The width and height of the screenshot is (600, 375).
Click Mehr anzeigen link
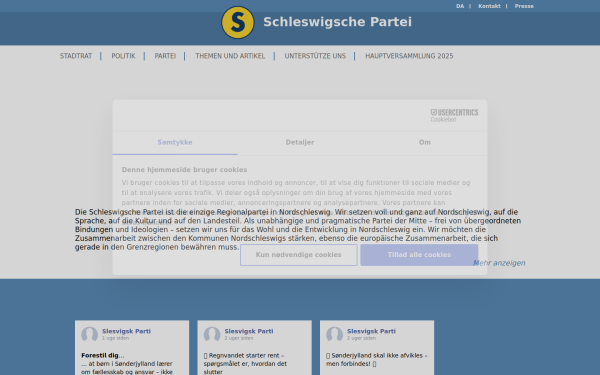[x=499, y=263]
